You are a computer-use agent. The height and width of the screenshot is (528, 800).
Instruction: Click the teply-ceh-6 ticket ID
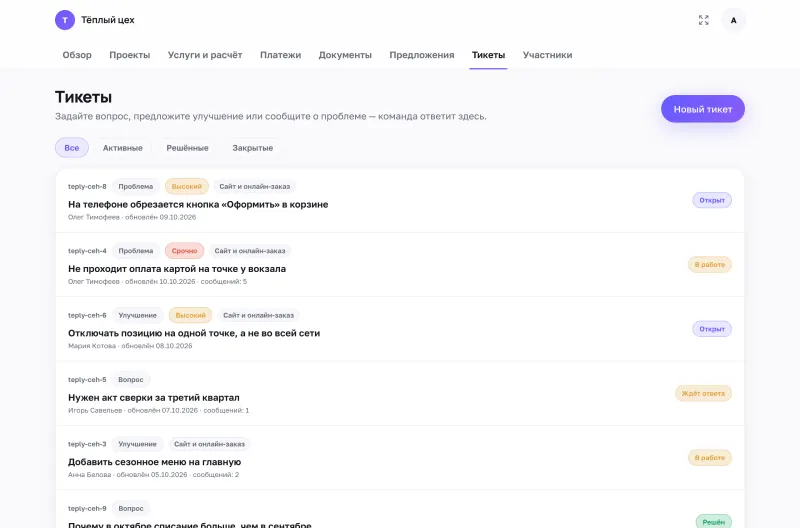[87, 315]
